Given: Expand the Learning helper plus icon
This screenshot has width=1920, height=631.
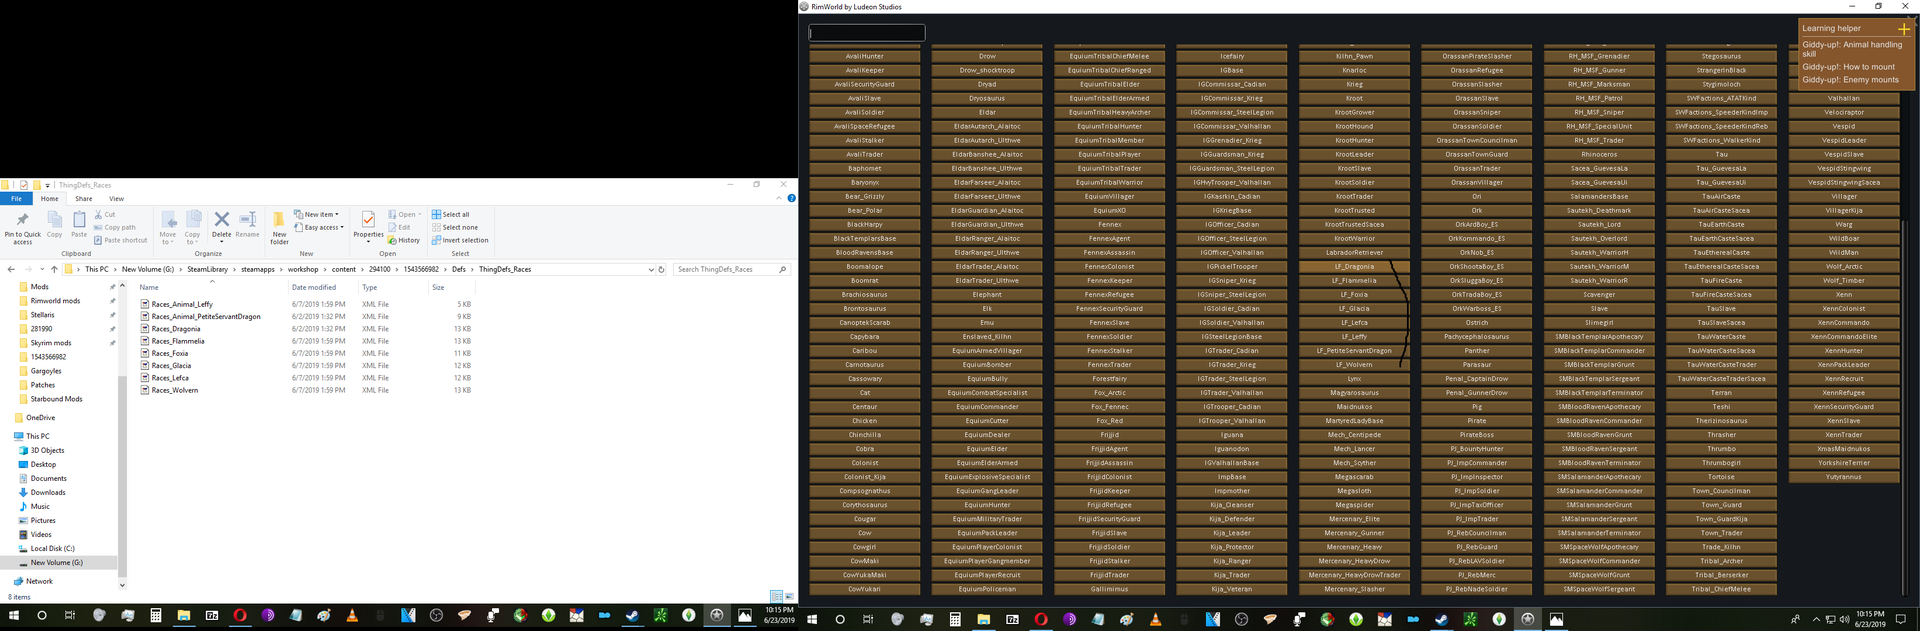Looking at the screenshot, I should click(x=1903, y=29).
